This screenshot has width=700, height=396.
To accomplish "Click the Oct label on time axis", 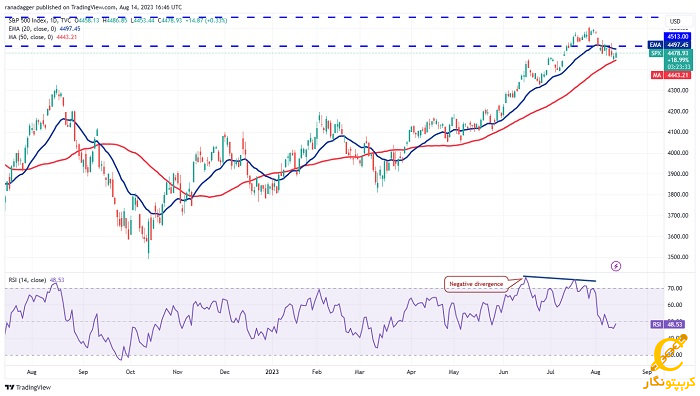I will (130, 371).
